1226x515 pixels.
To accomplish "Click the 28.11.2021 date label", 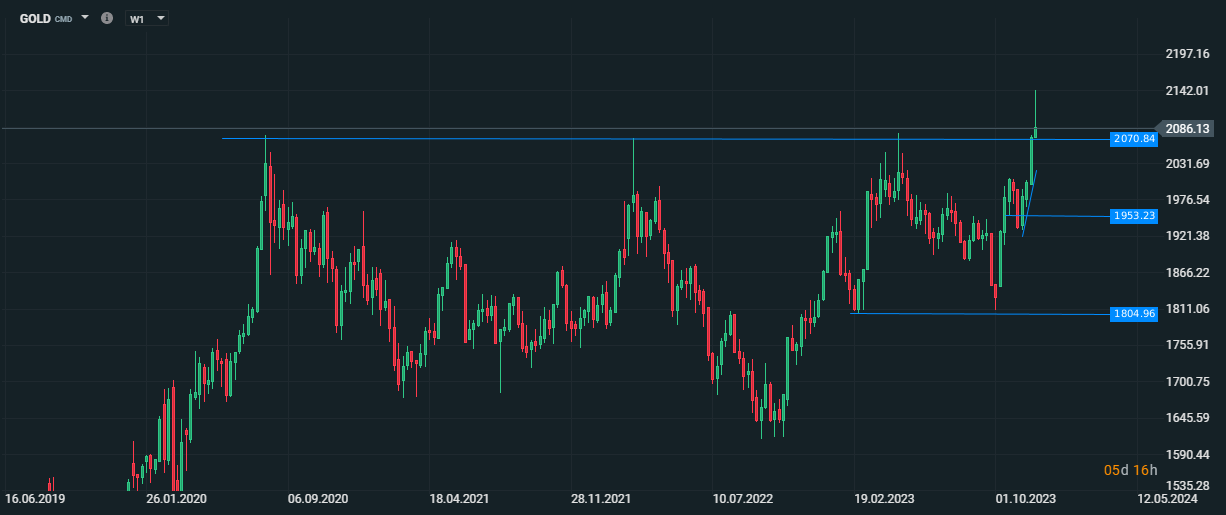I will [x=601, y=498].
